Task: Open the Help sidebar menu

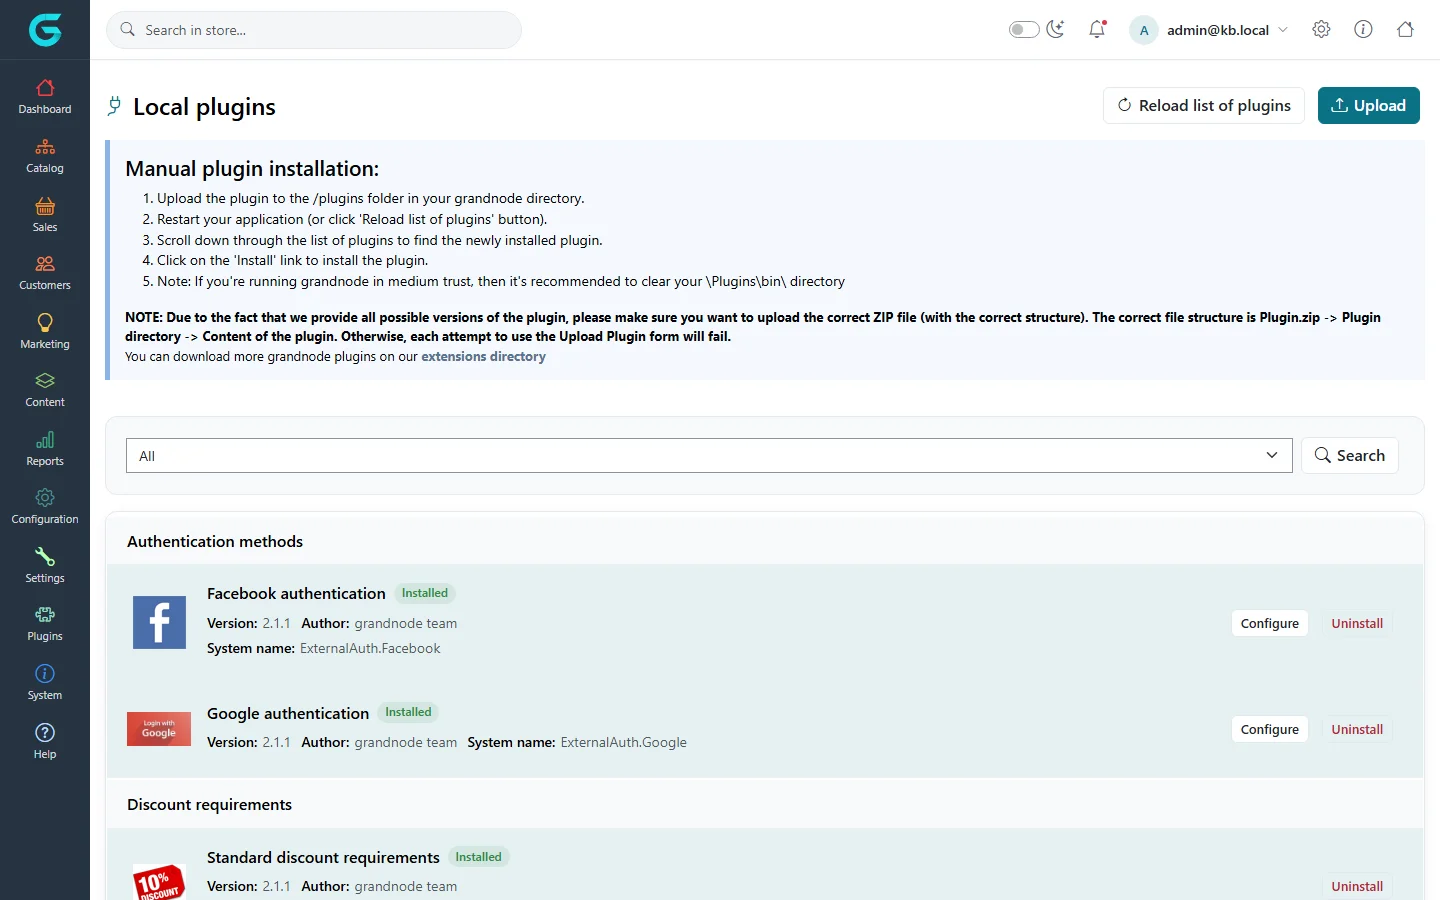Action: pyautogui.click(x=45, y=742)
